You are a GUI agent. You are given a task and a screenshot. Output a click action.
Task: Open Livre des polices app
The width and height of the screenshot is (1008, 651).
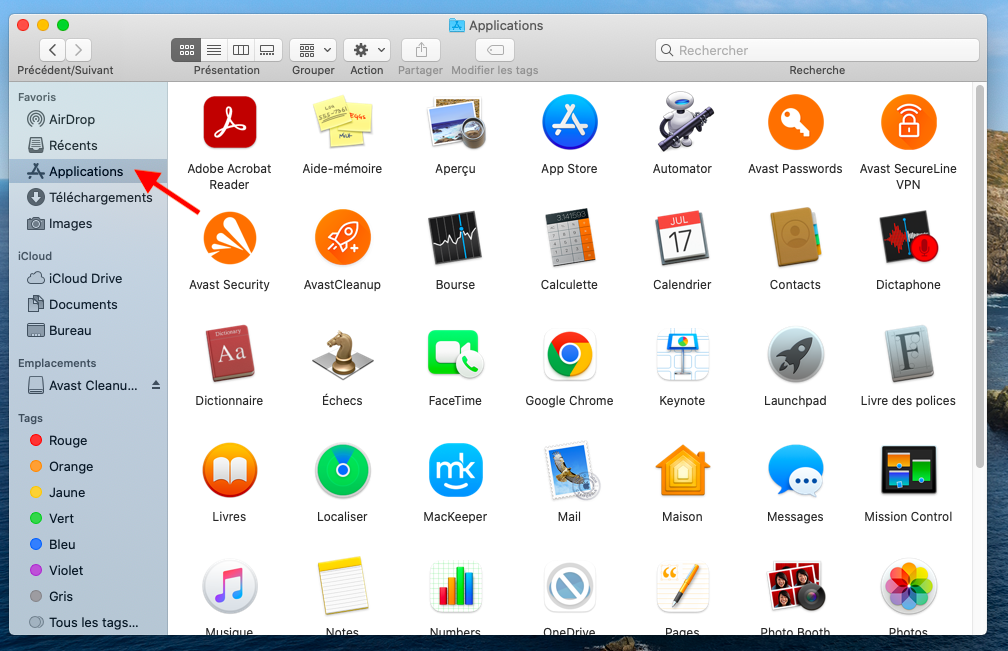908,354
